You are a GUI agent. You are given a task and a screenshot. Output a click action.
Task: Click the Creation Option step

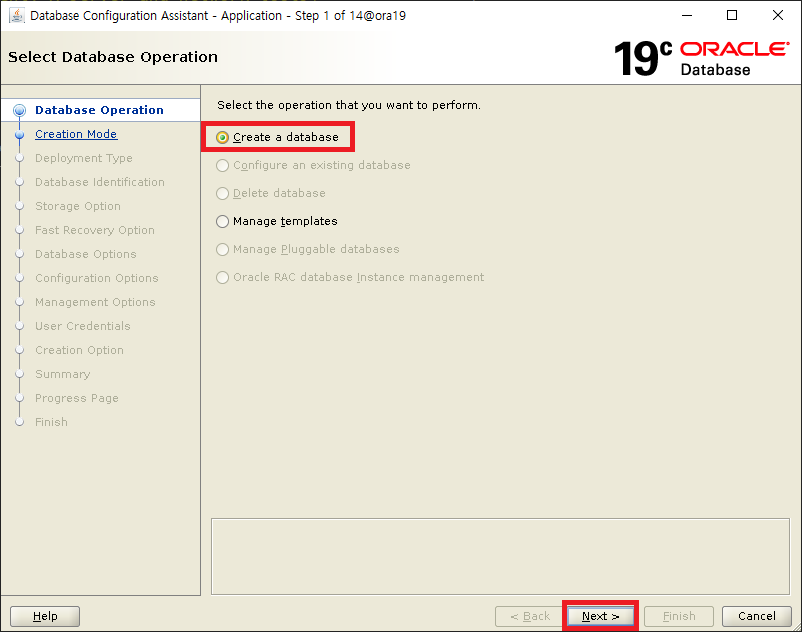click(79, 350)
